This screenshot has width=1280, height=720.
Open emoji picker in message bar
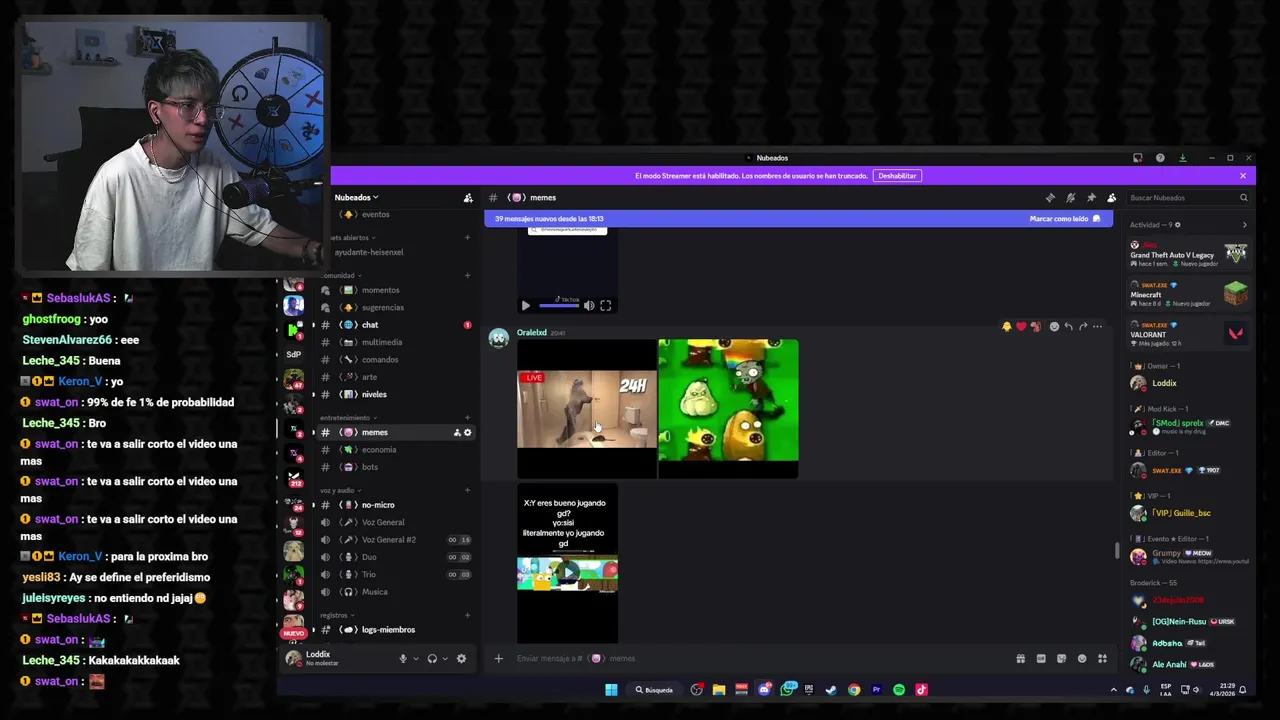pos(1082,659)
